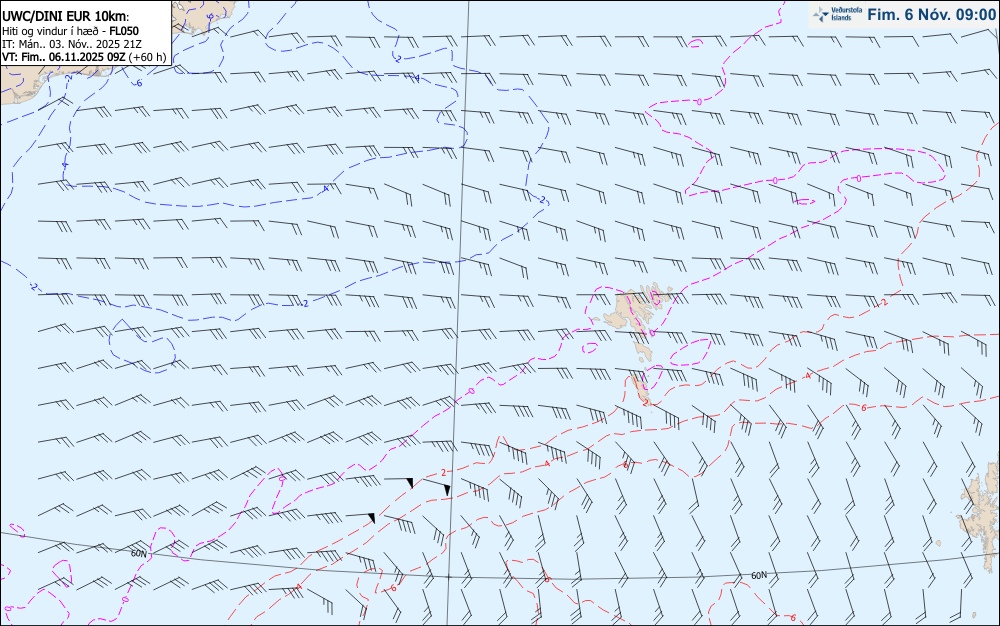1000x626 pixels.
Task: Click the '60N' latitude label near right side
Action: pyautogui.click(x=759, y=576)
